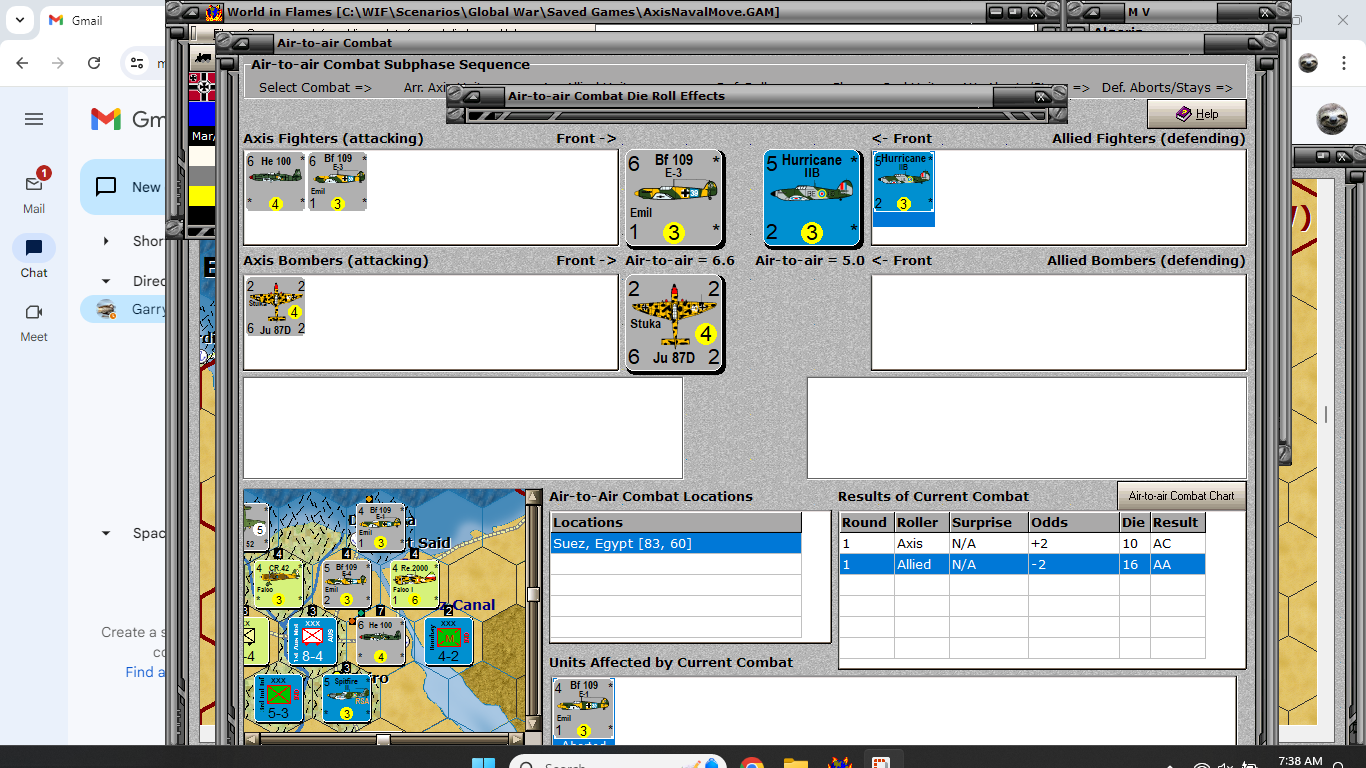Click the map horizontal scrollbar thumb
The image size is (1366, 768).
383,740
